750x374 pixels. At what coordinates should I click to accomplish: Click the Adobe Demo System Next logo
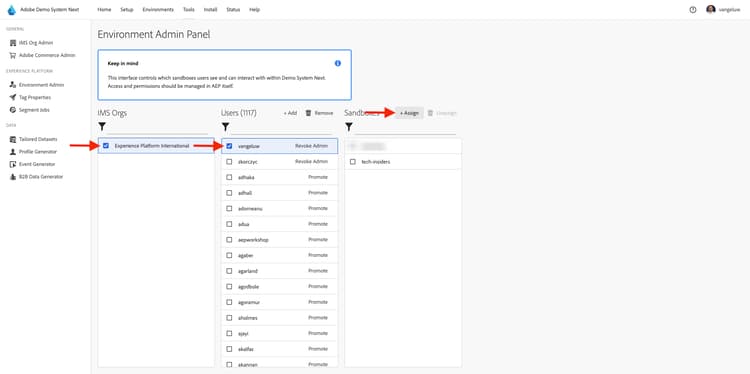click(x=11, y=10)
